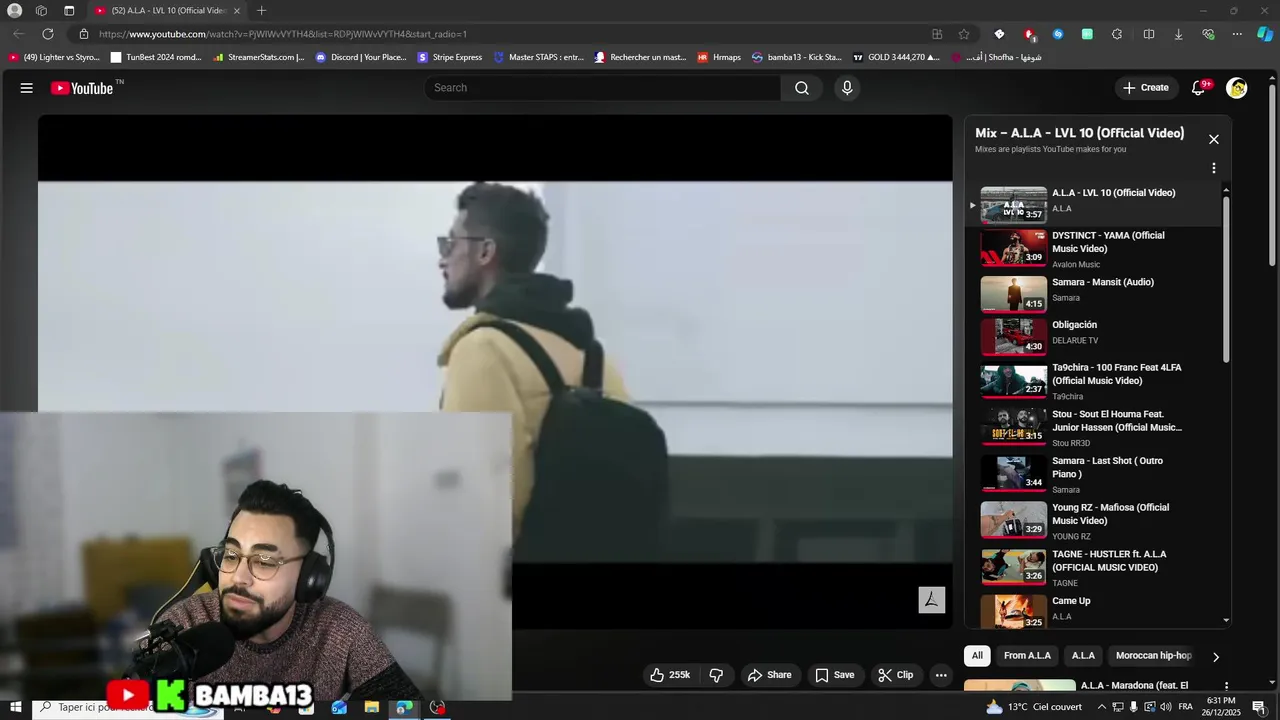Open the taskbar notification center

[1259, 707]
